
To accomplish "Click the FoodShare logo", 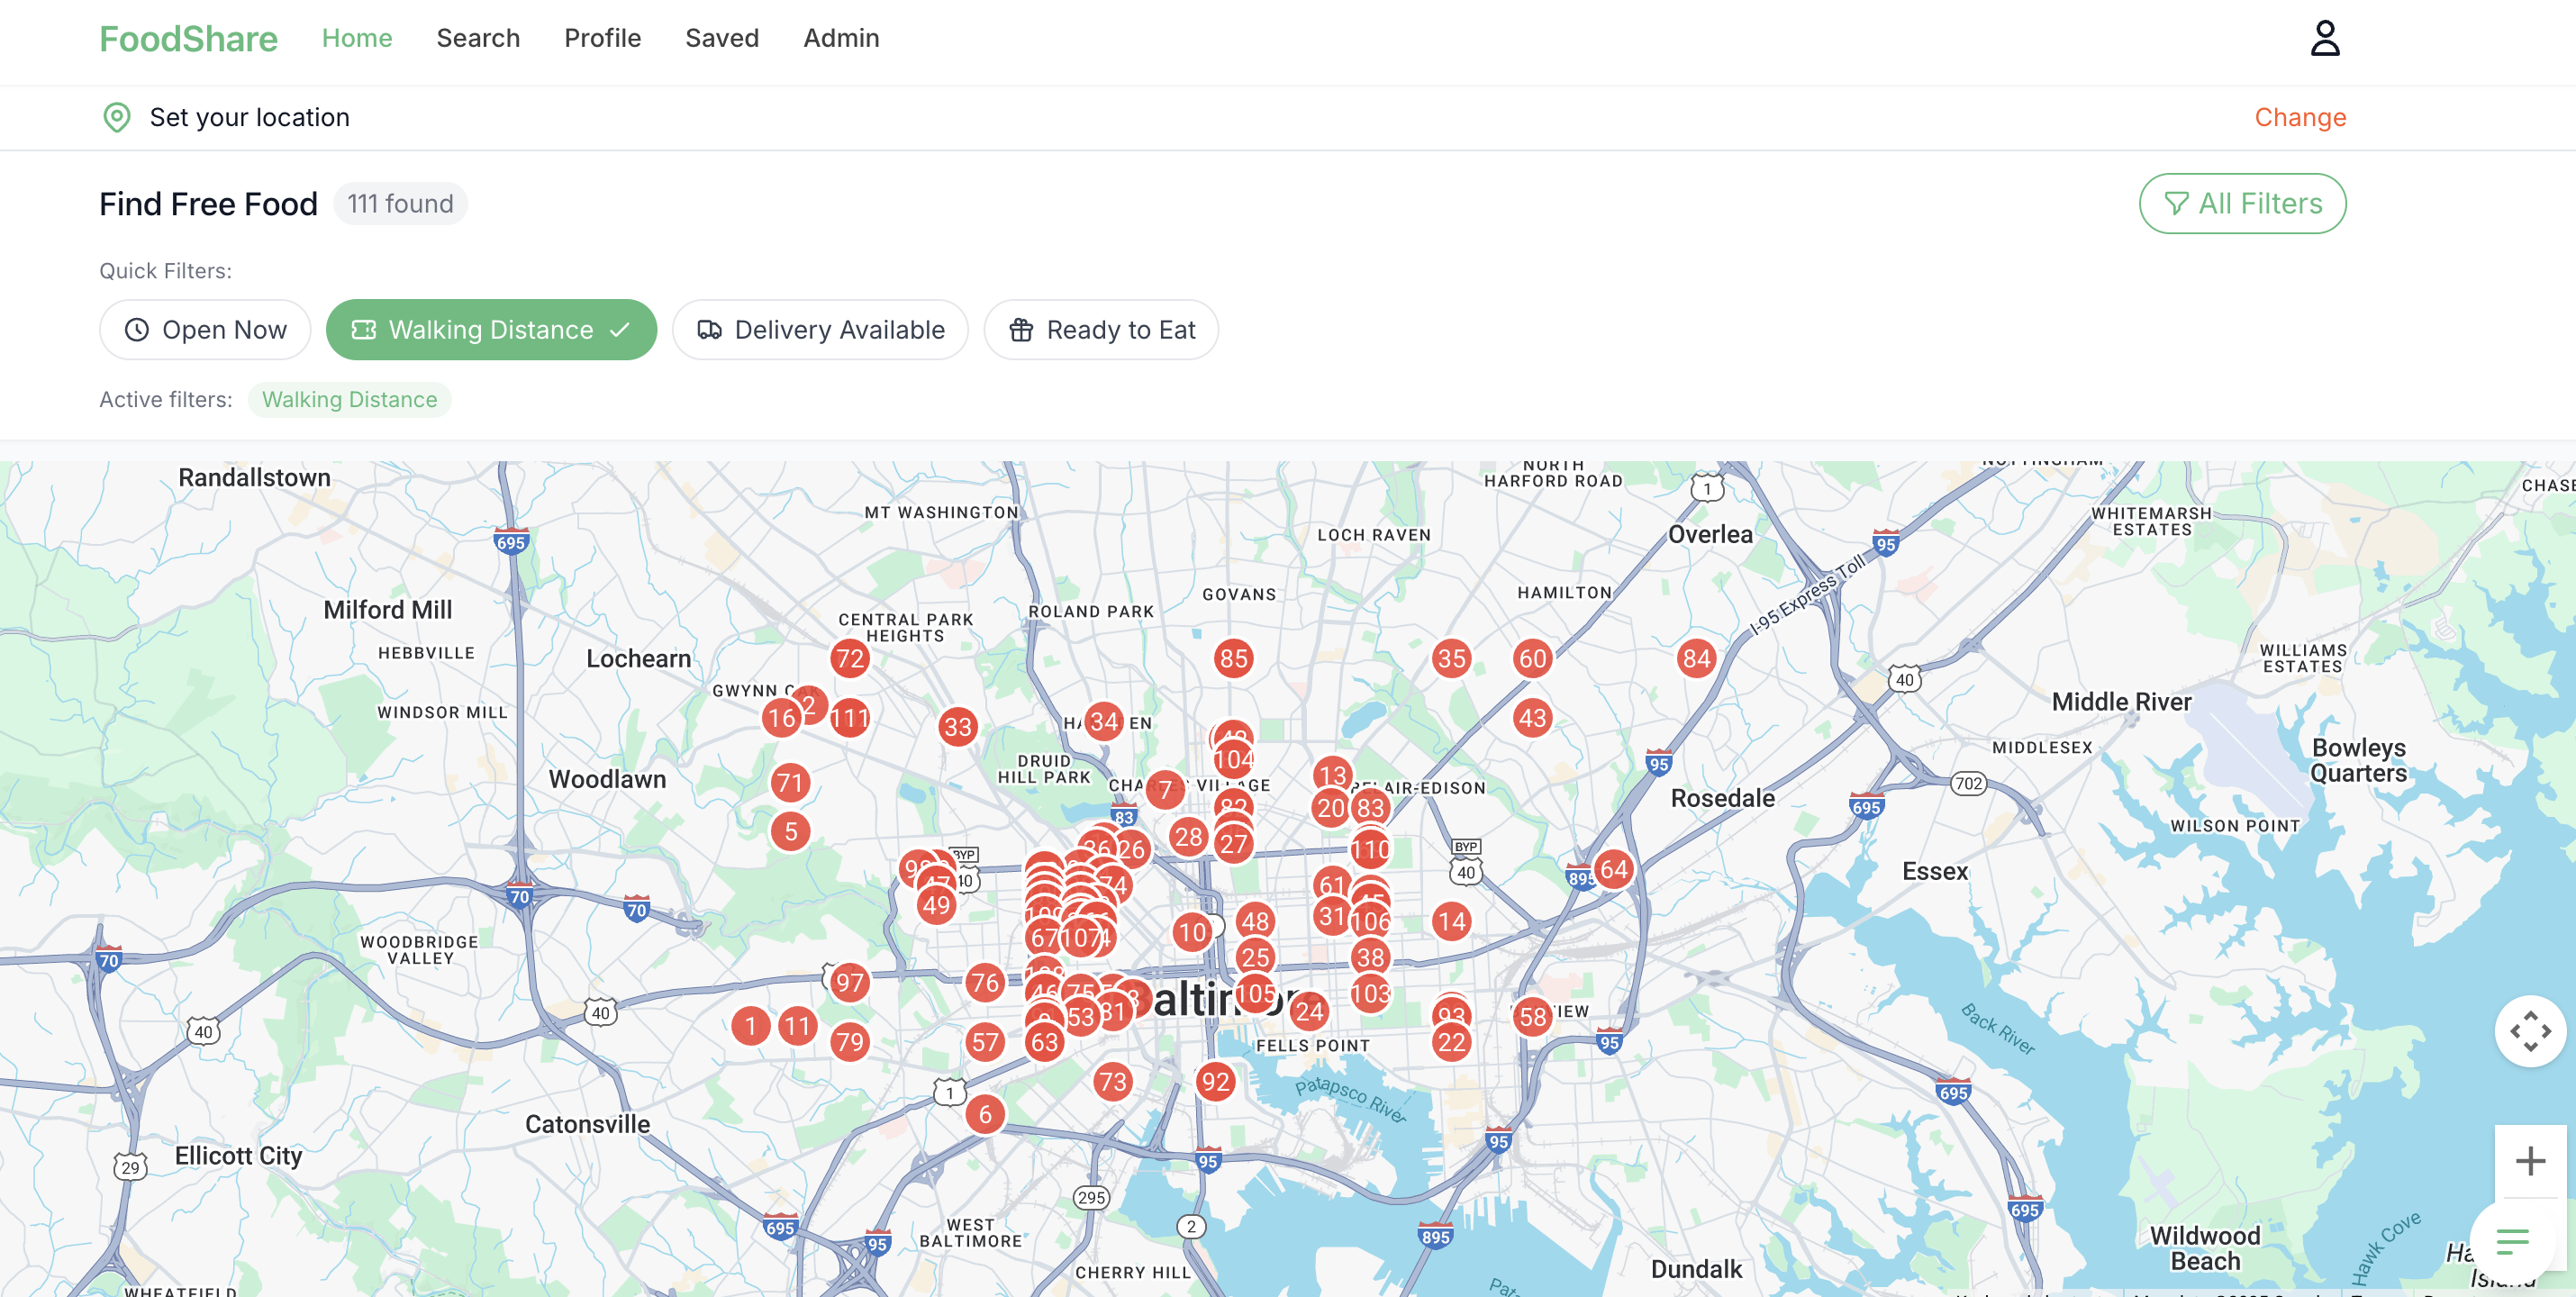I will click(x=188, y=38).
